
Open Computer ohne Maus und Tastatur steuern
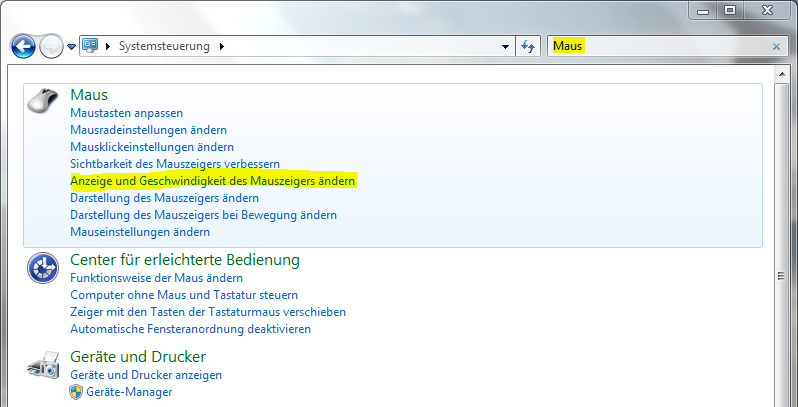click(x=184, y=295)
